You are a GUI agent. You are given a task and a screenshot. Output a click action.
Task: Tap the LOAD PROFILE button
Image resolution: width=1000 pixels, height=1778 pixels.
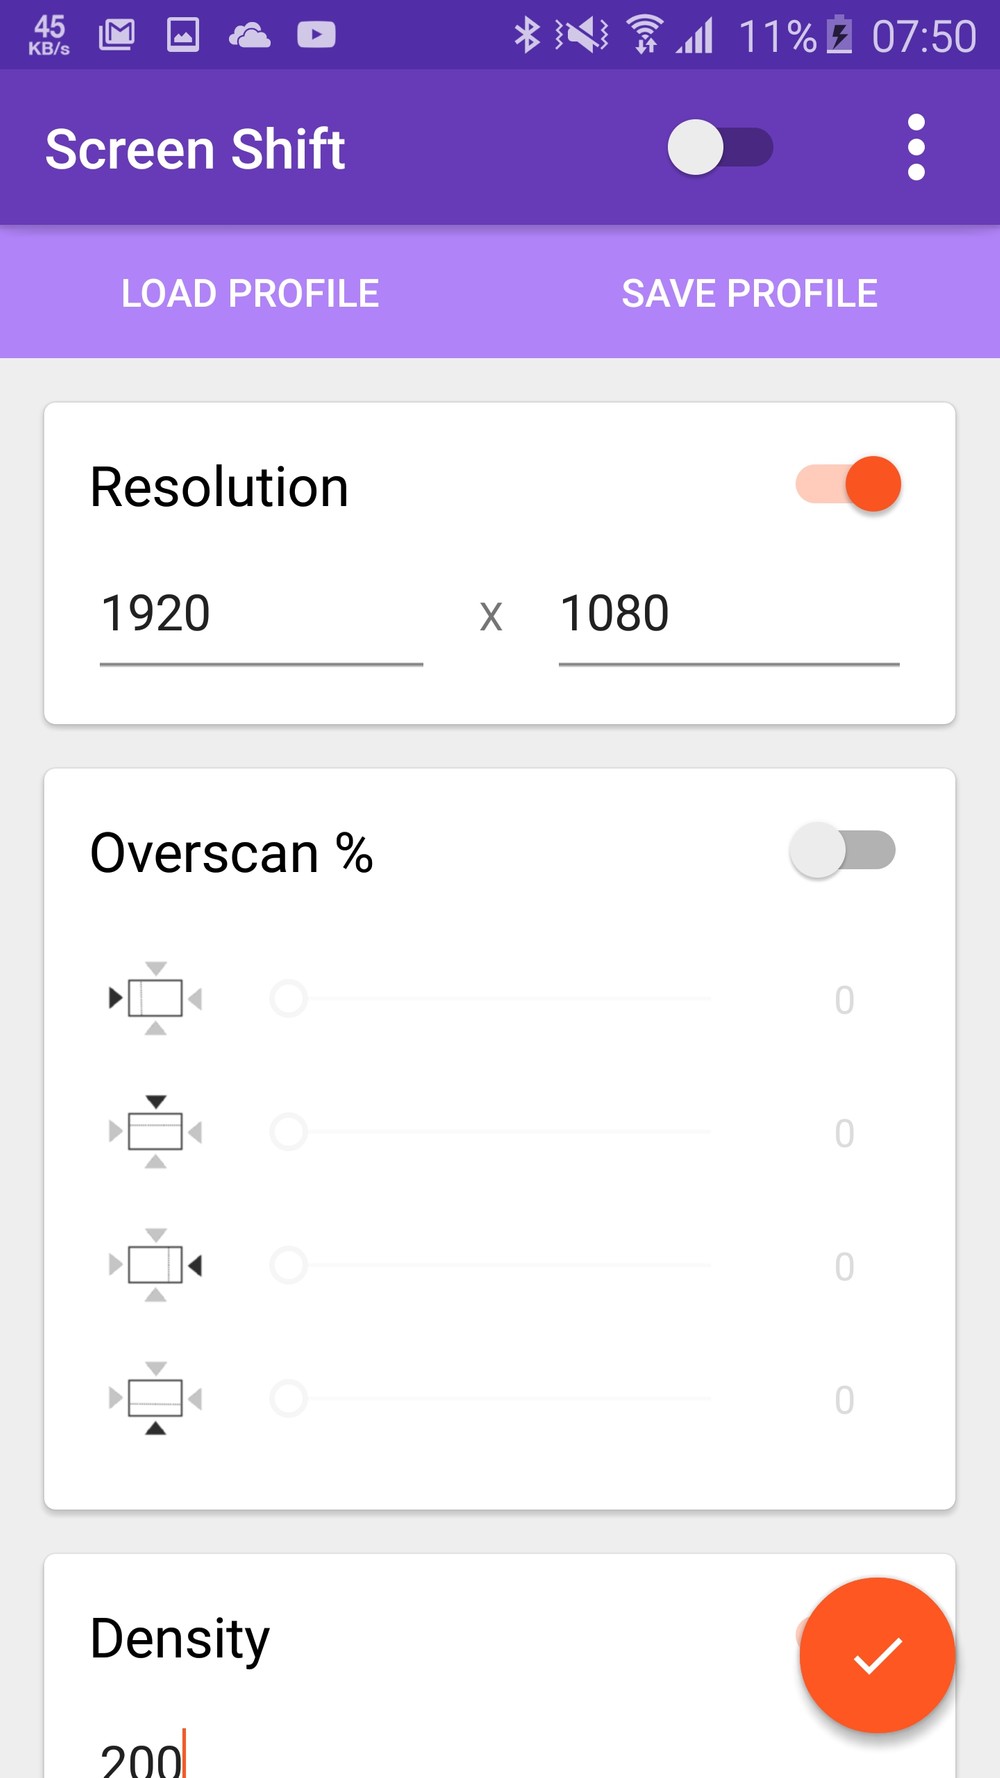point(250,293)
